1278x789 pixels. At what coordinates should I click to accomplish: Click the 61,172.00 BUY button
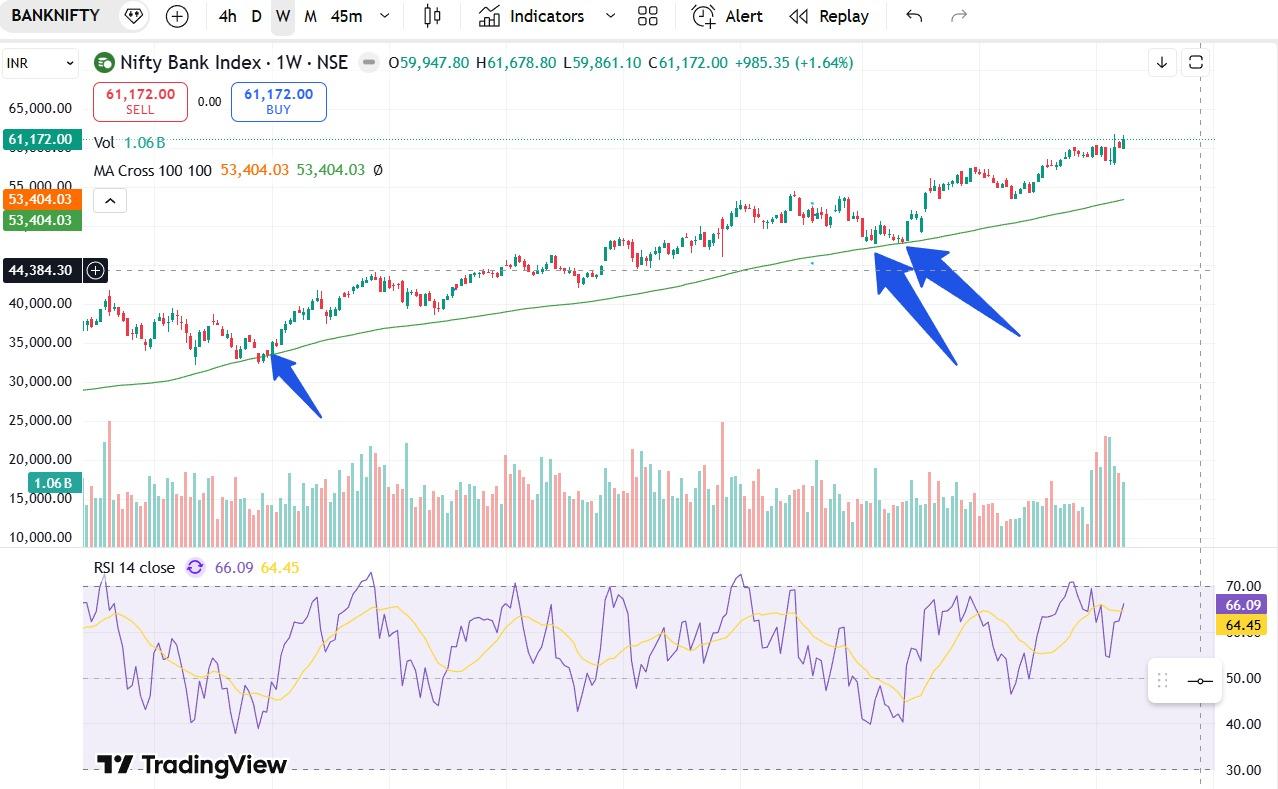tap(278, 101)
